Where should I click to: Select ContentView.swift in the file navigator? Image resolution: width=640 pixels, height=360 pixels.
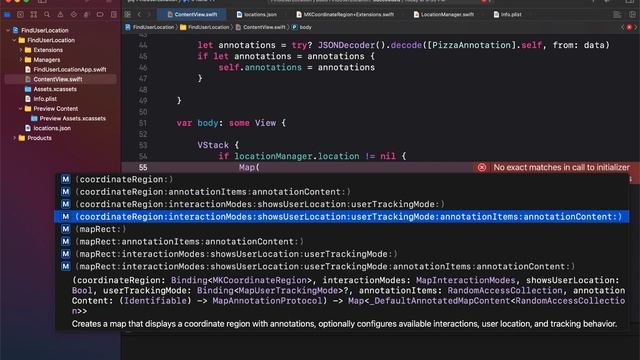(60, 79)
